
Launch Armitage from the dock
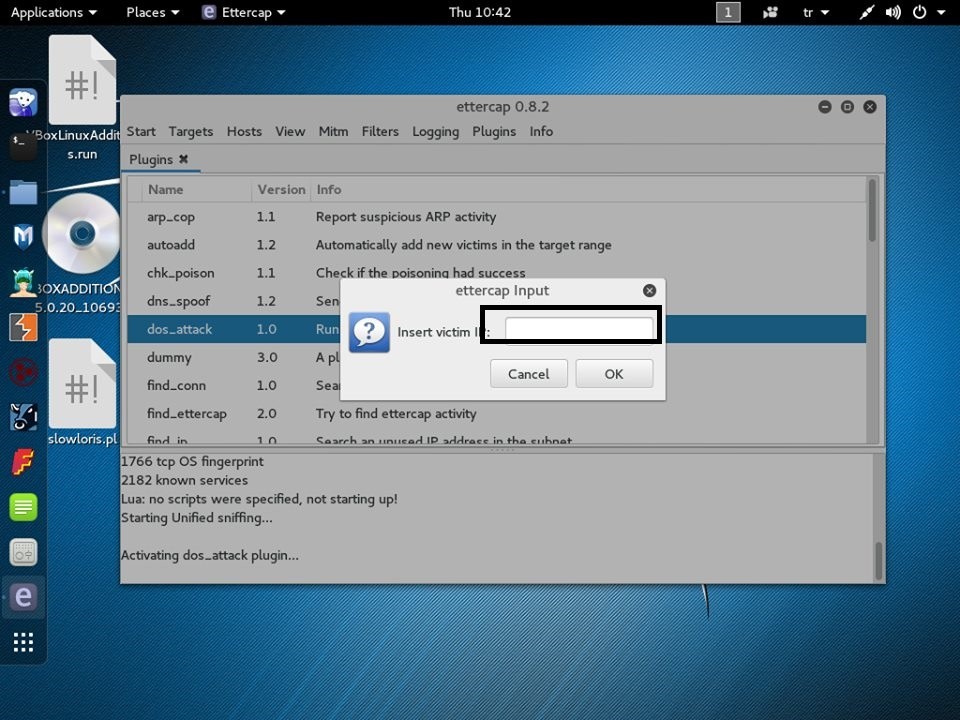coord(23,283)
